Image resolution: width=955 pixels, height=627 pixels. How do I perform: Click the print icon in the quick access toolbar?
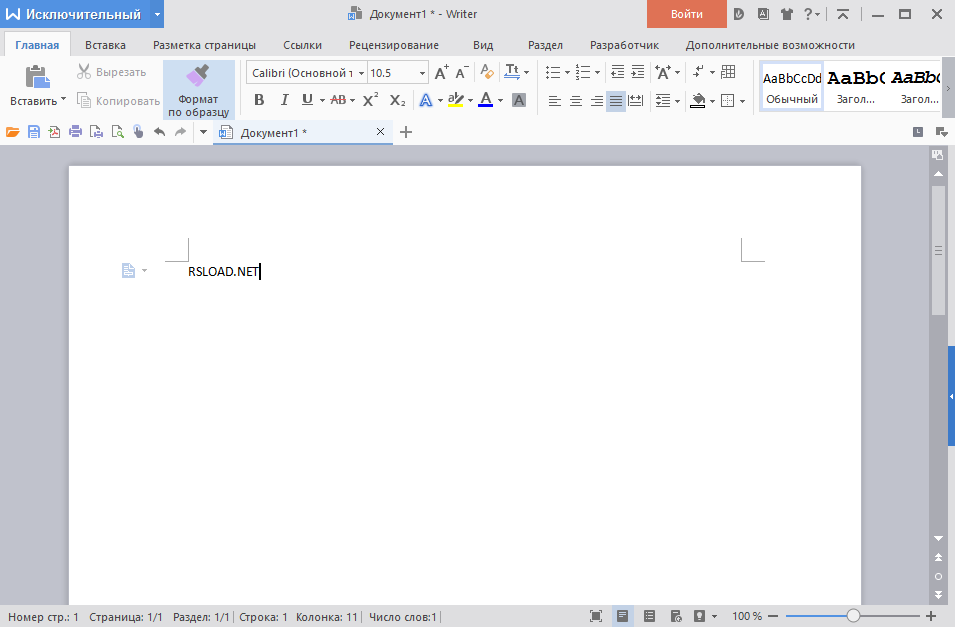click(x=75, y=132)
